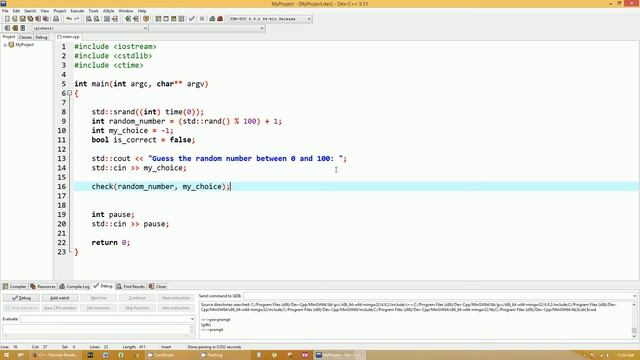Open the empty function list dropdown
The image size is (640, 360).
[x=262, y=28]
